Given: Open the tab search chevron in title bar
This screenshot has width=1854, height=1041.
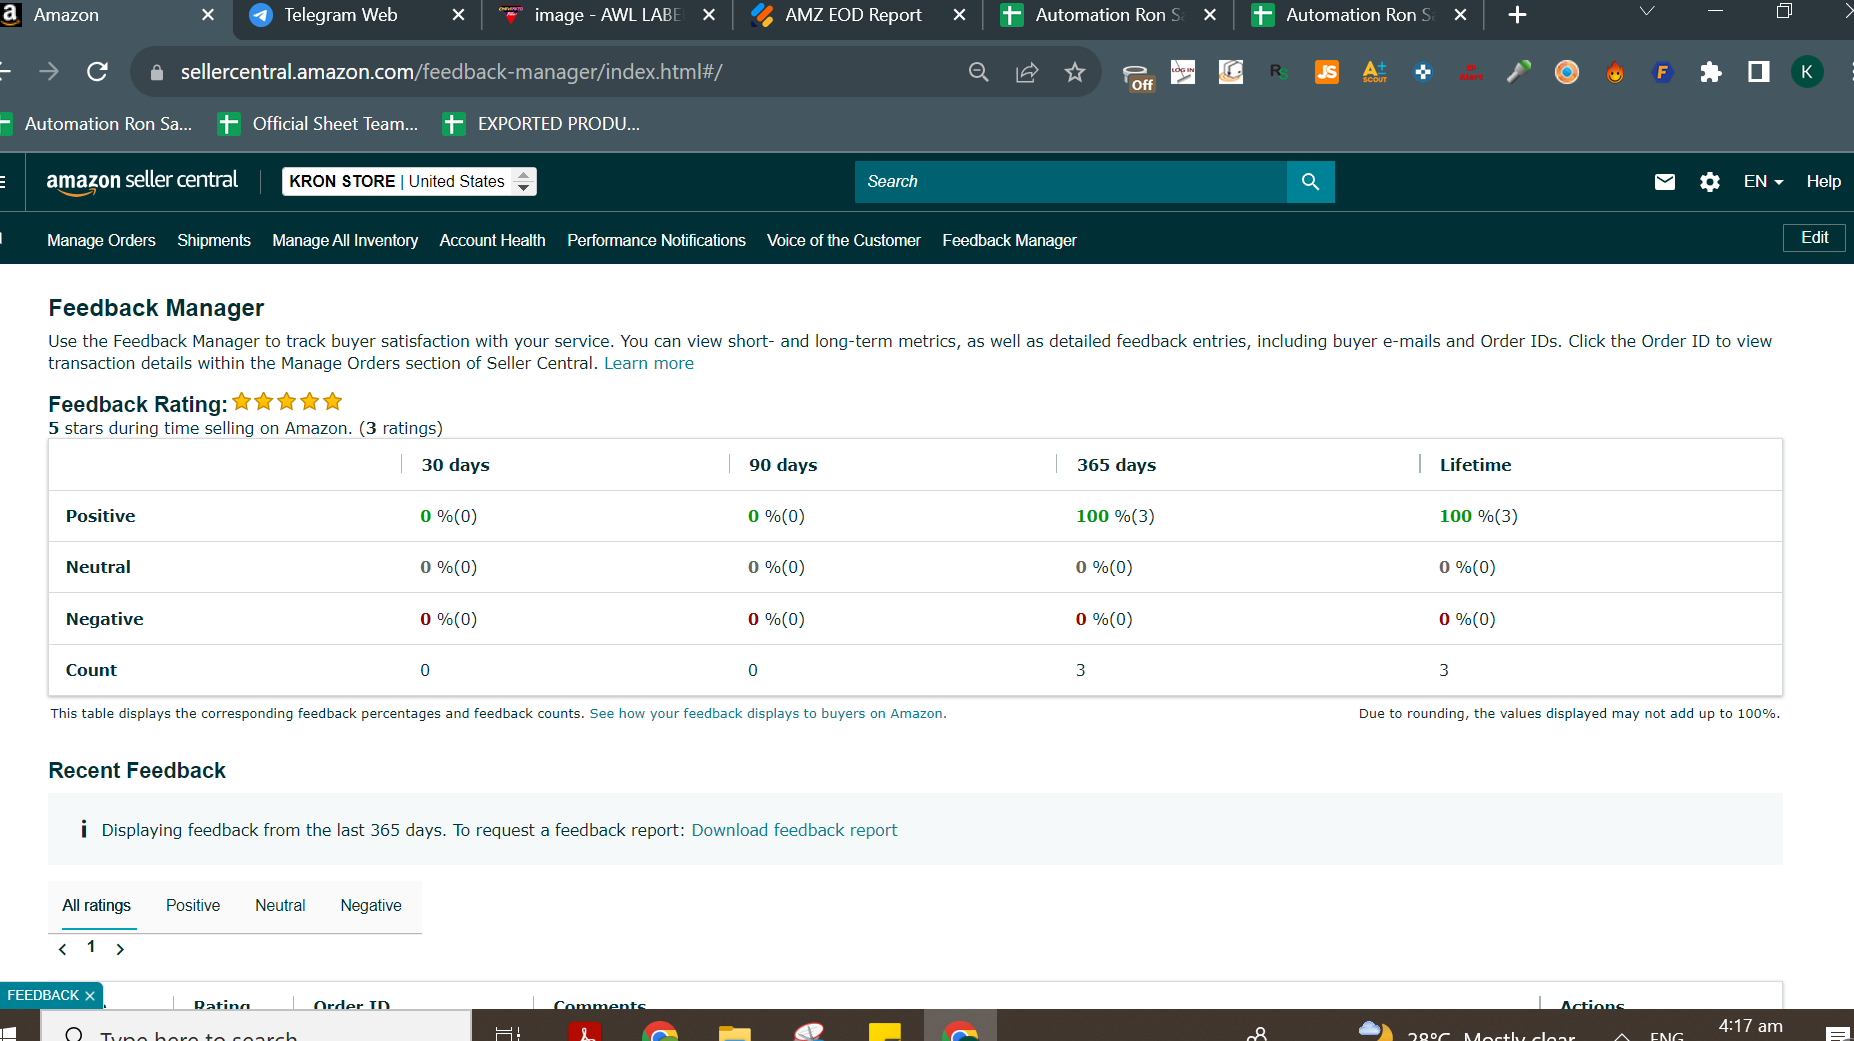Looking at the screenshot, I should click(x=1647, y=12).
